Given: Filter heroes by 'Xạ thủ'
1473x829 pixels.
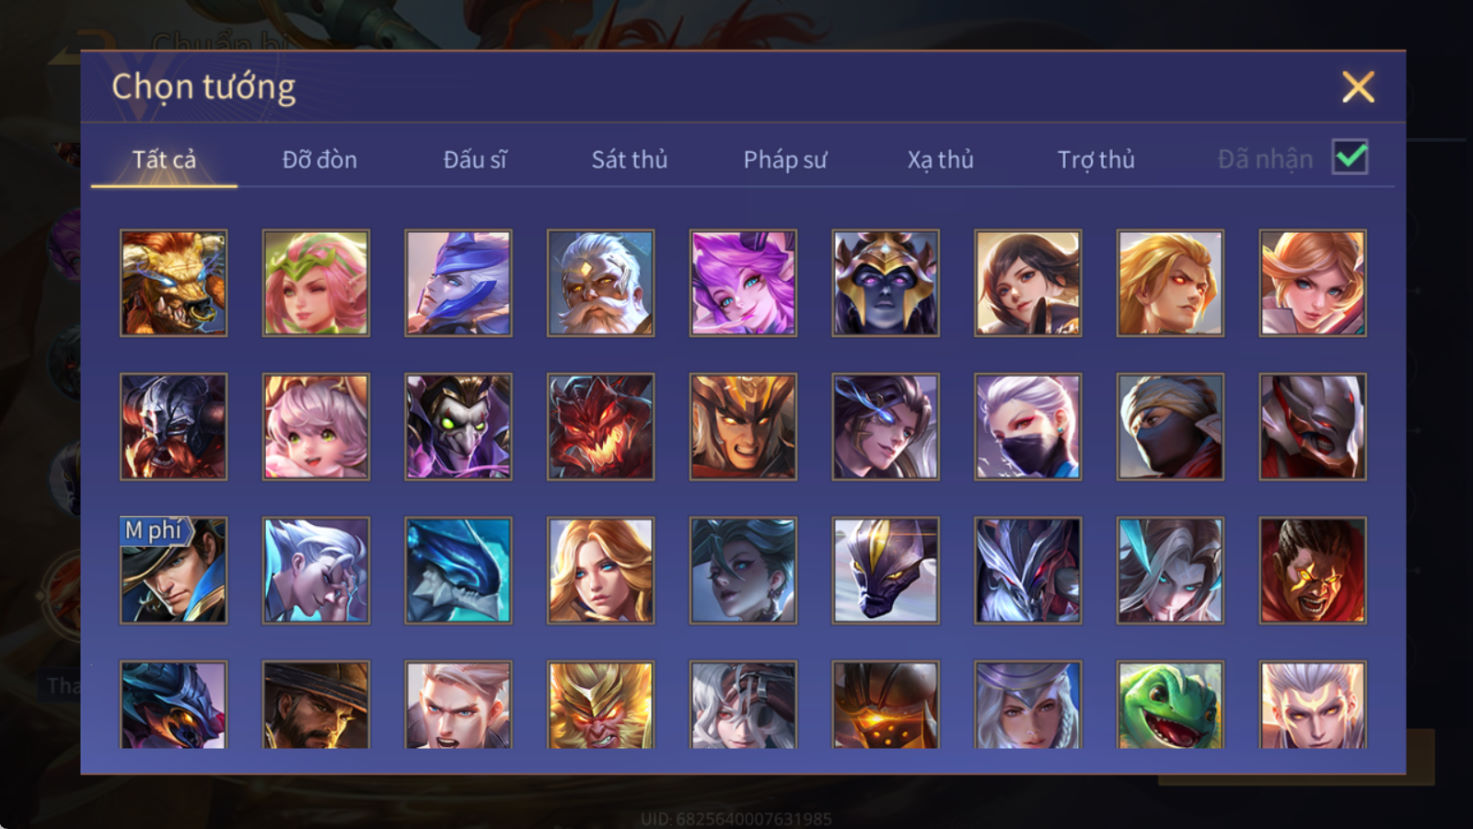Looking at the screenshot, I should 940,160.
